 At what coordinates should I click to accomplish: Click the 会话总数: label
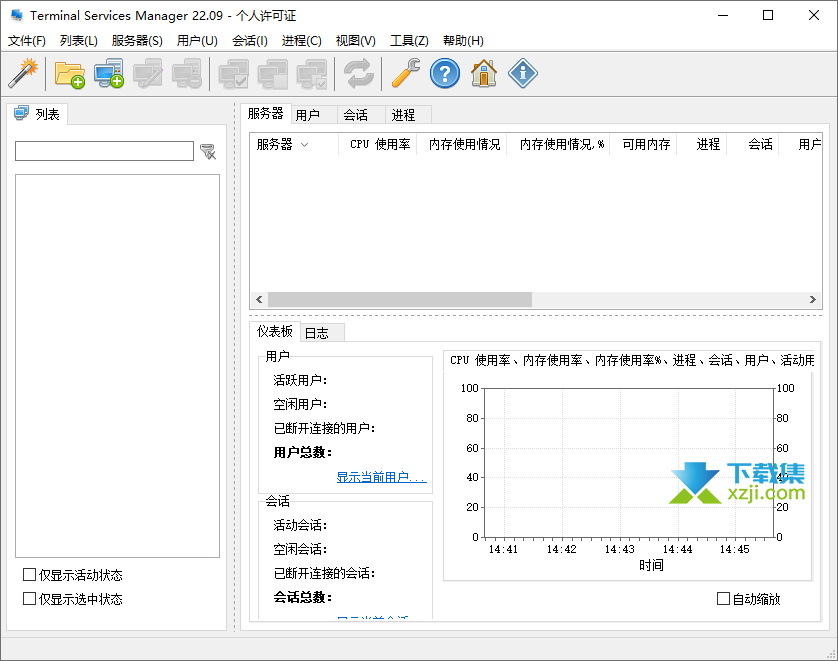click(x=303, y=597)
